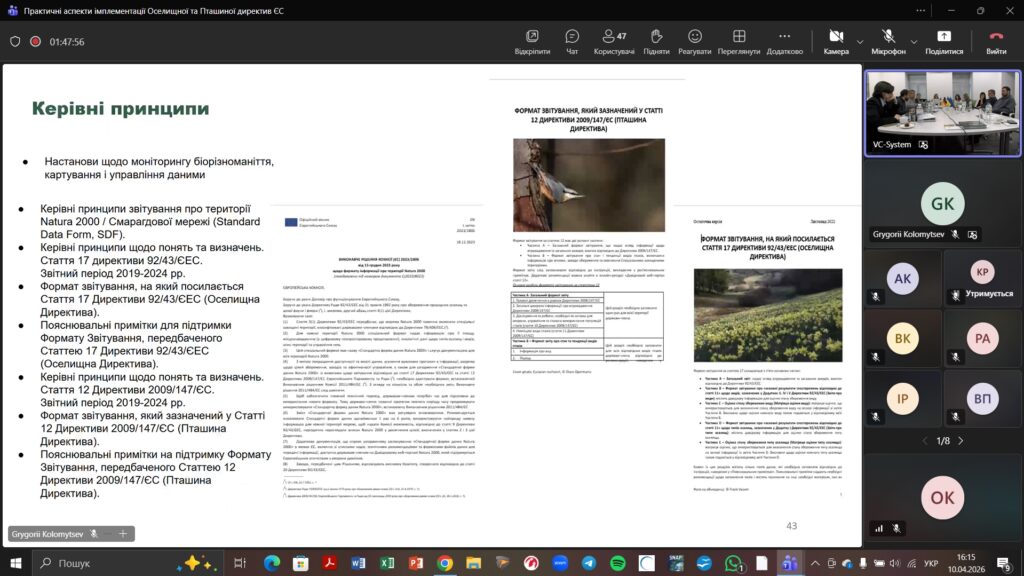This screenshot has height=576, width=1024.
Task: Raise hand with Підняти button
Action: coord(656,41)
